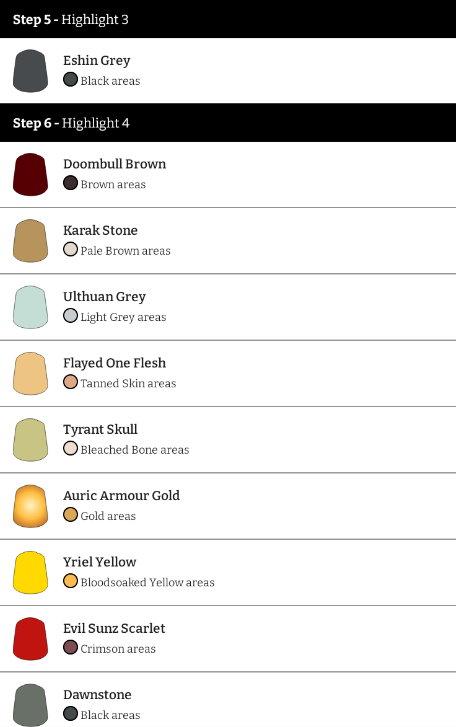Viewport: 456px width, 727px height.
Task: Click the Gold areas color circle
Action: click(x=70, y=514)
